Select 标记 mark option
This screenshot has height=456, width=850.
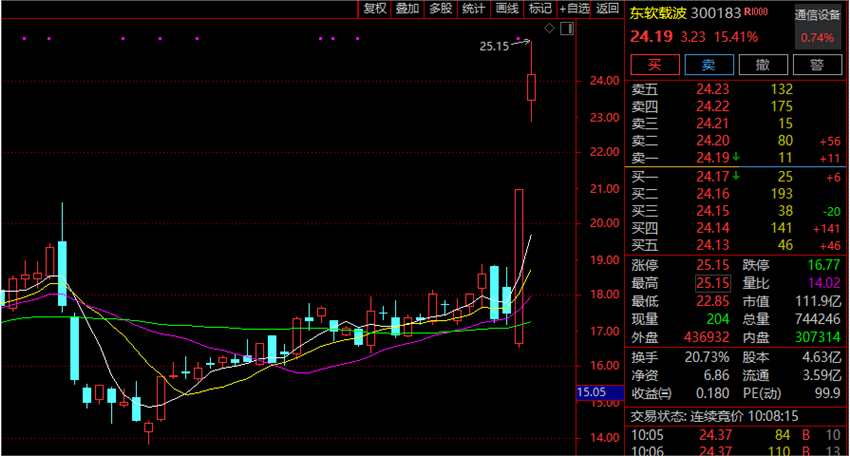click(x=540, y=8)
